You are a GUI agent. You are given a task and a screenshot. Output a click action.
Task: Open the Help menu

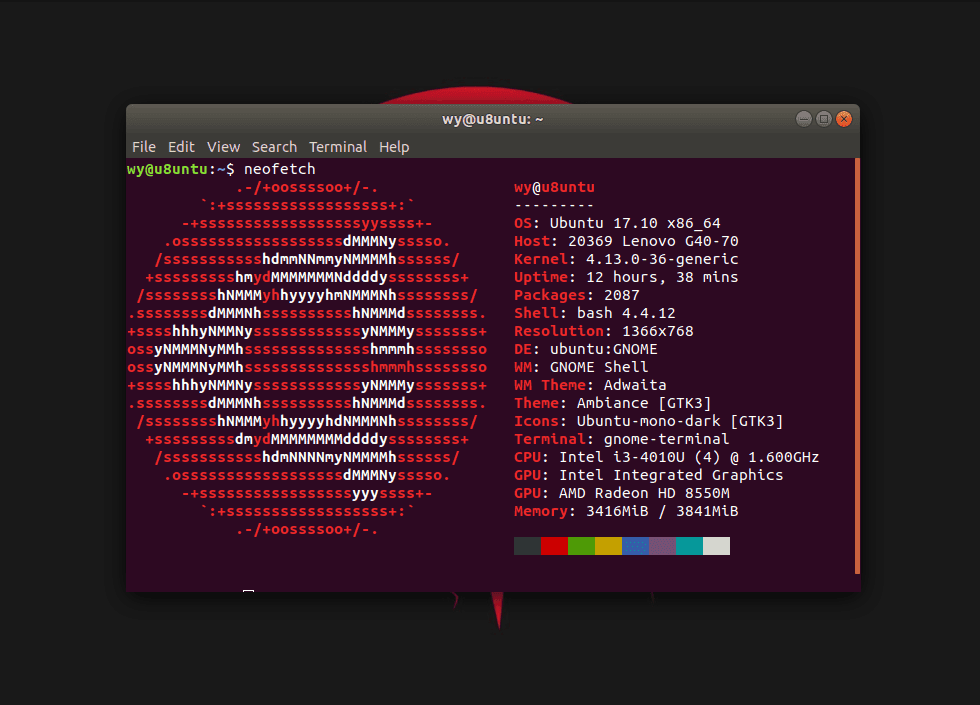tap(394, 147)
